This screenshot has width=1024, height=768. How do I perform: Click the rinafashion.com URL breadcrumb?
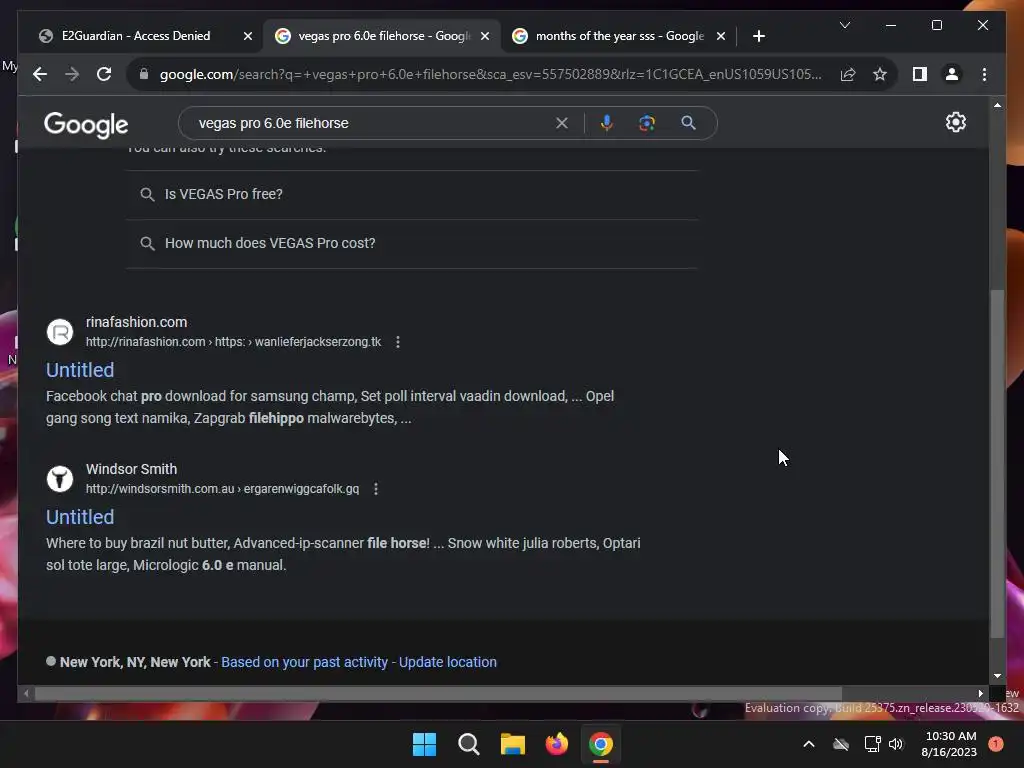click(x=233, y=342)
